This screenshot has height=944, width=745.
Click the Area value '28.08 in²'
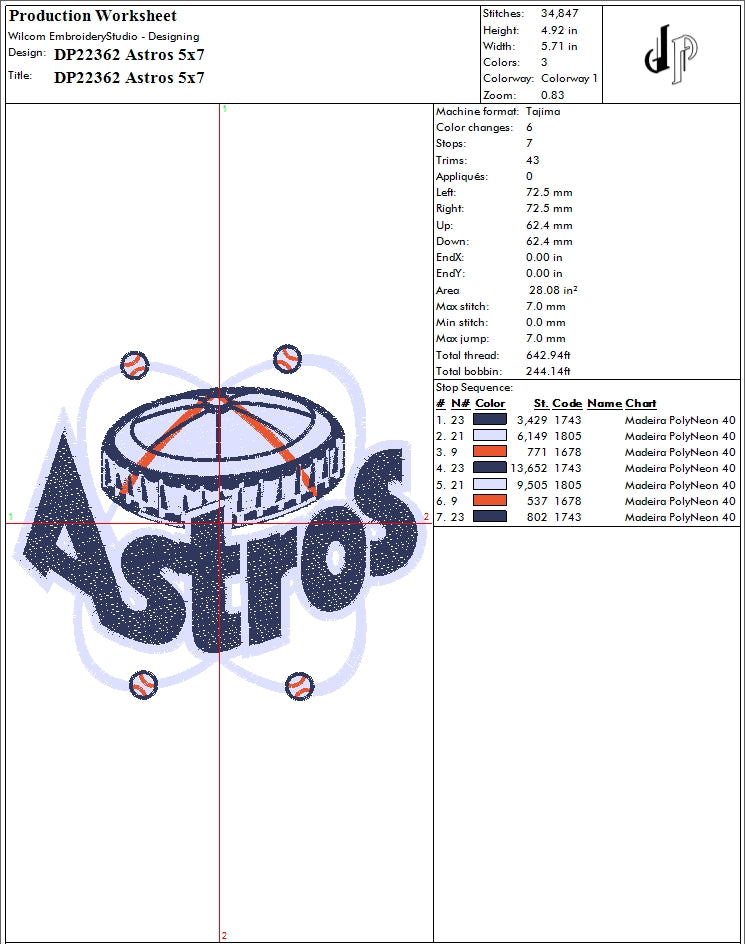tap(553, 290)
